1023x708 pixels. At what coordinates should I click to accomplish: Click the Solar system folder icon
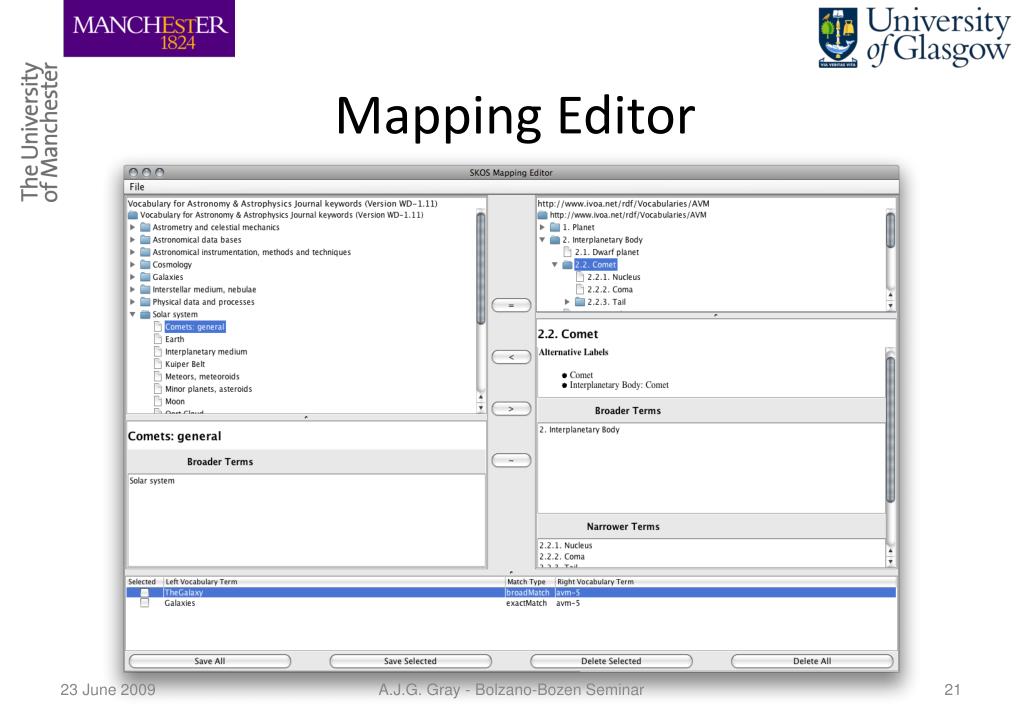[x=145, y=315]
